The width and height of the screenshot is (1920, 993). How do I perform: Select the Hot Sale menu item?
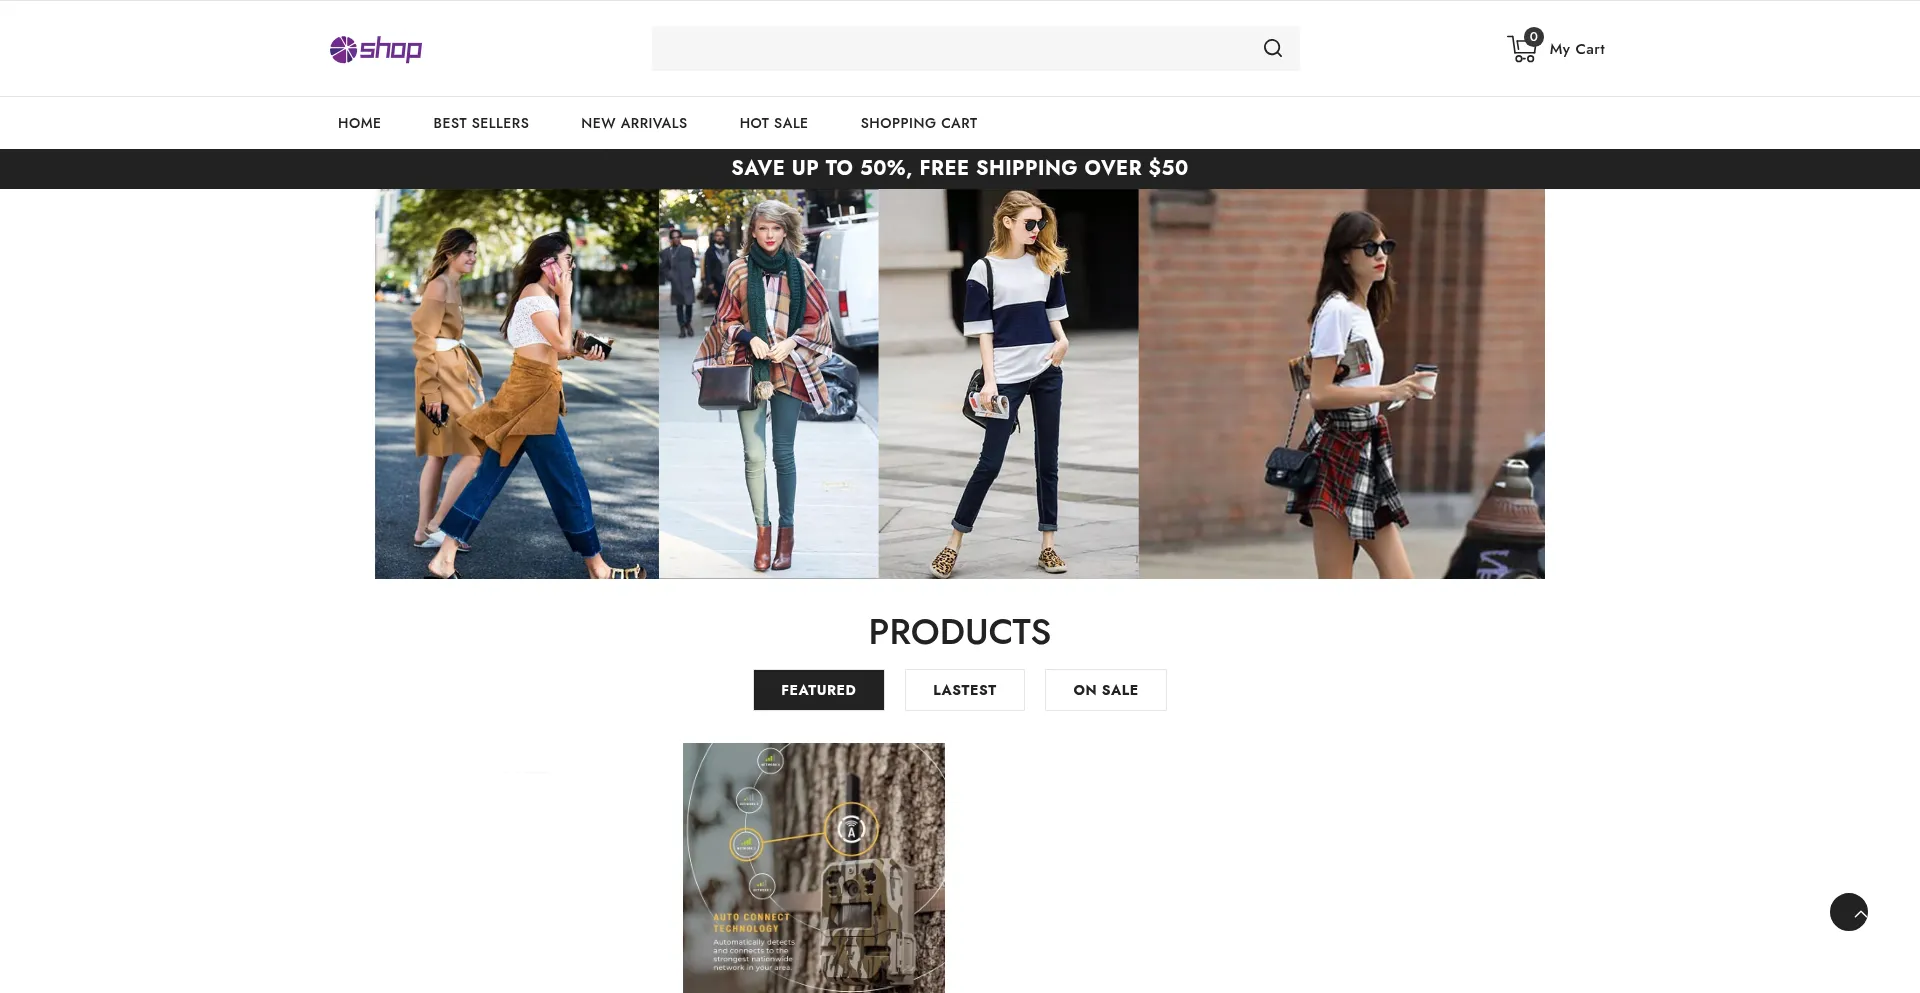(773, 123)
